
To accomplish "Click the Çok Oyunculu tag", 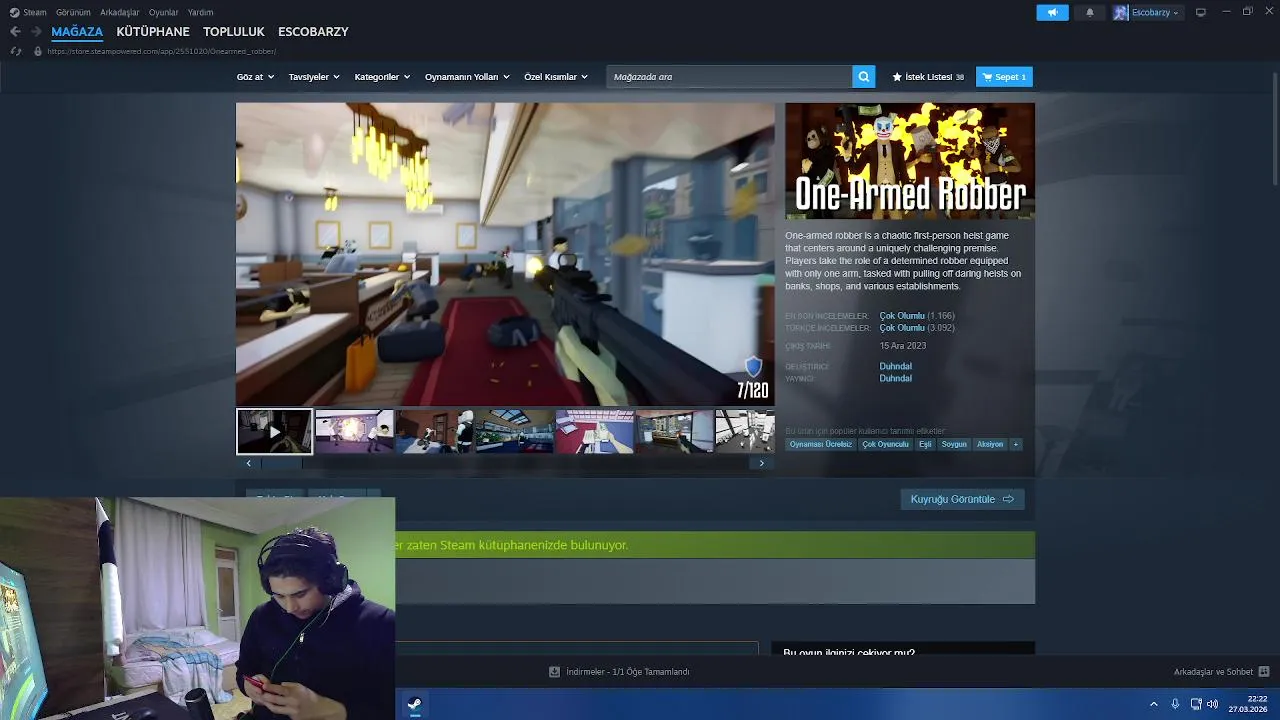I will click(x=885, y=444).
